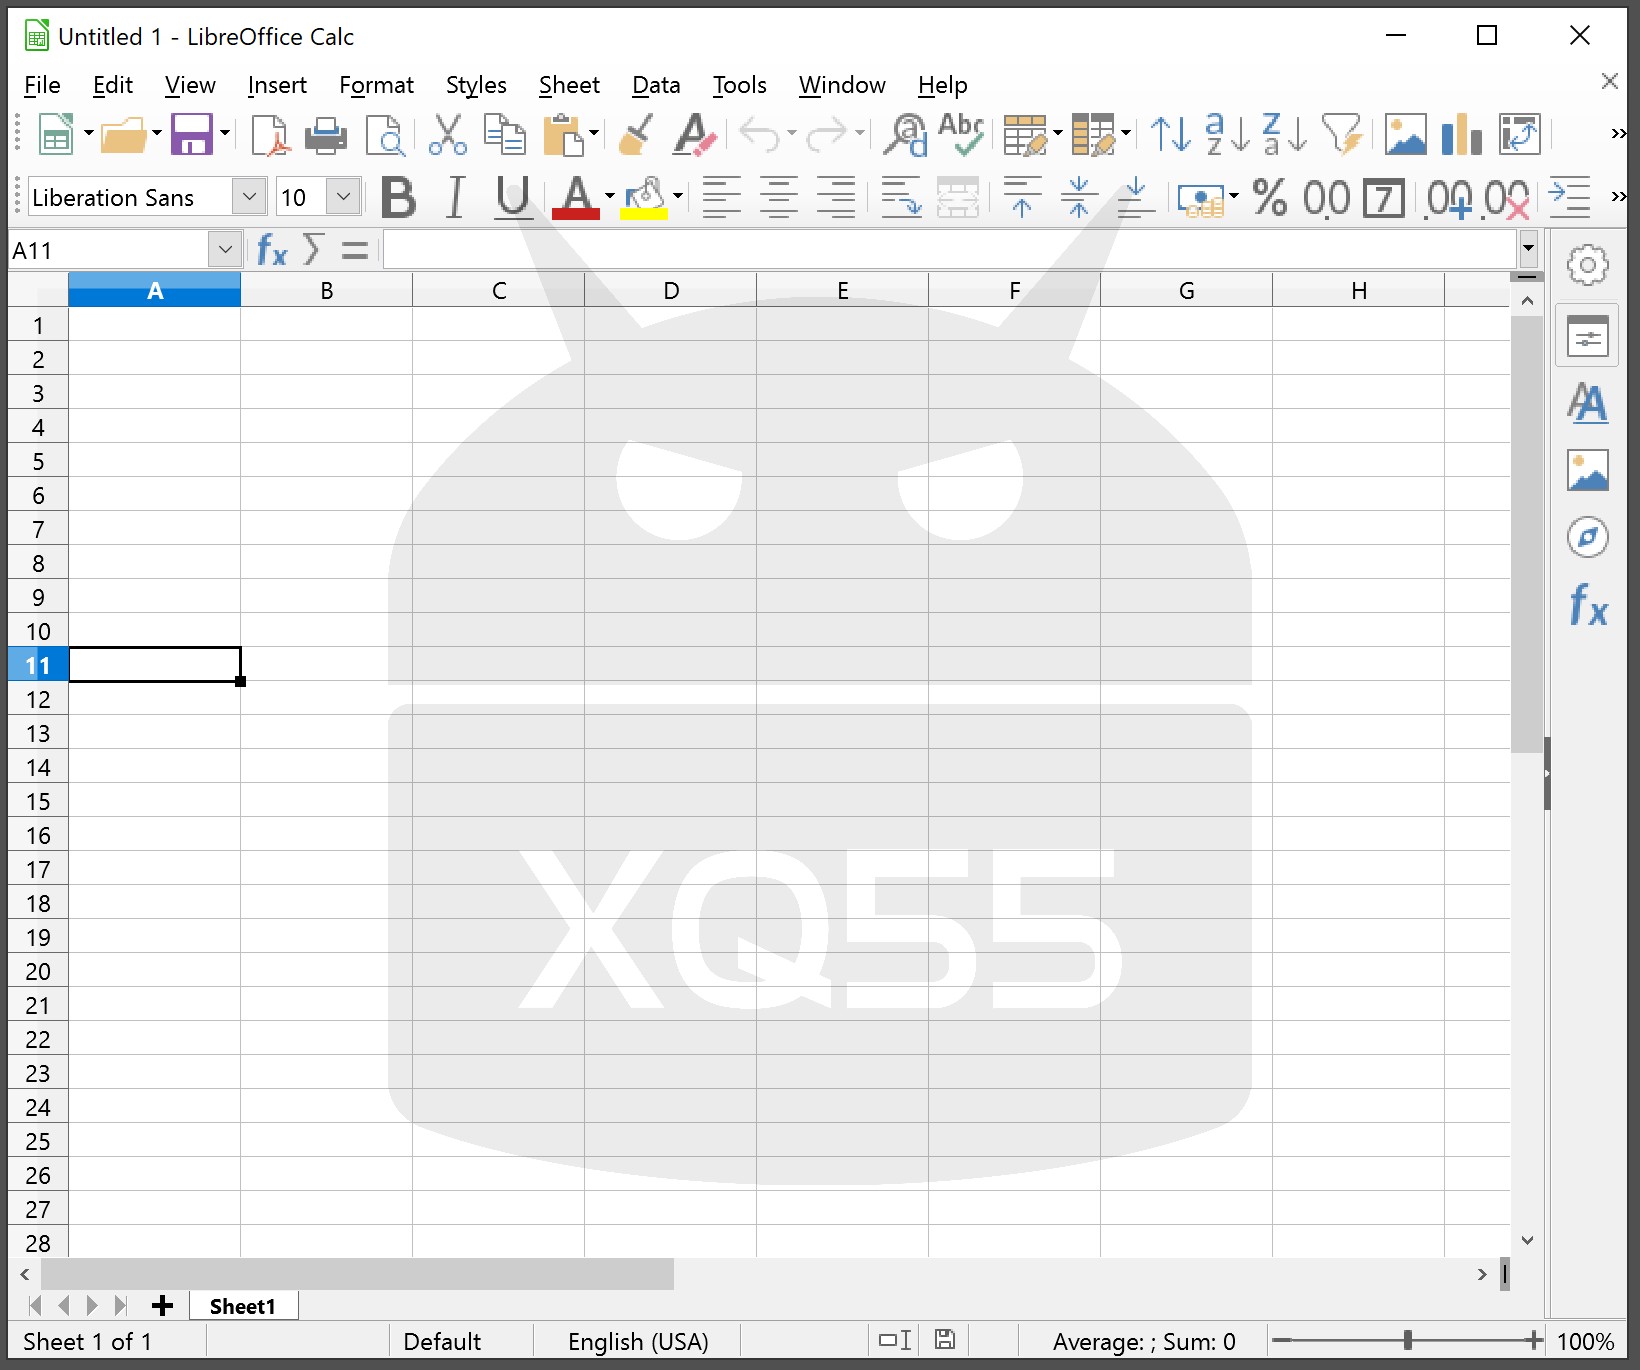The width and height of the screenshot is (1640, 1370).
Task: Click the Copy icon
Action: point(505,134)
